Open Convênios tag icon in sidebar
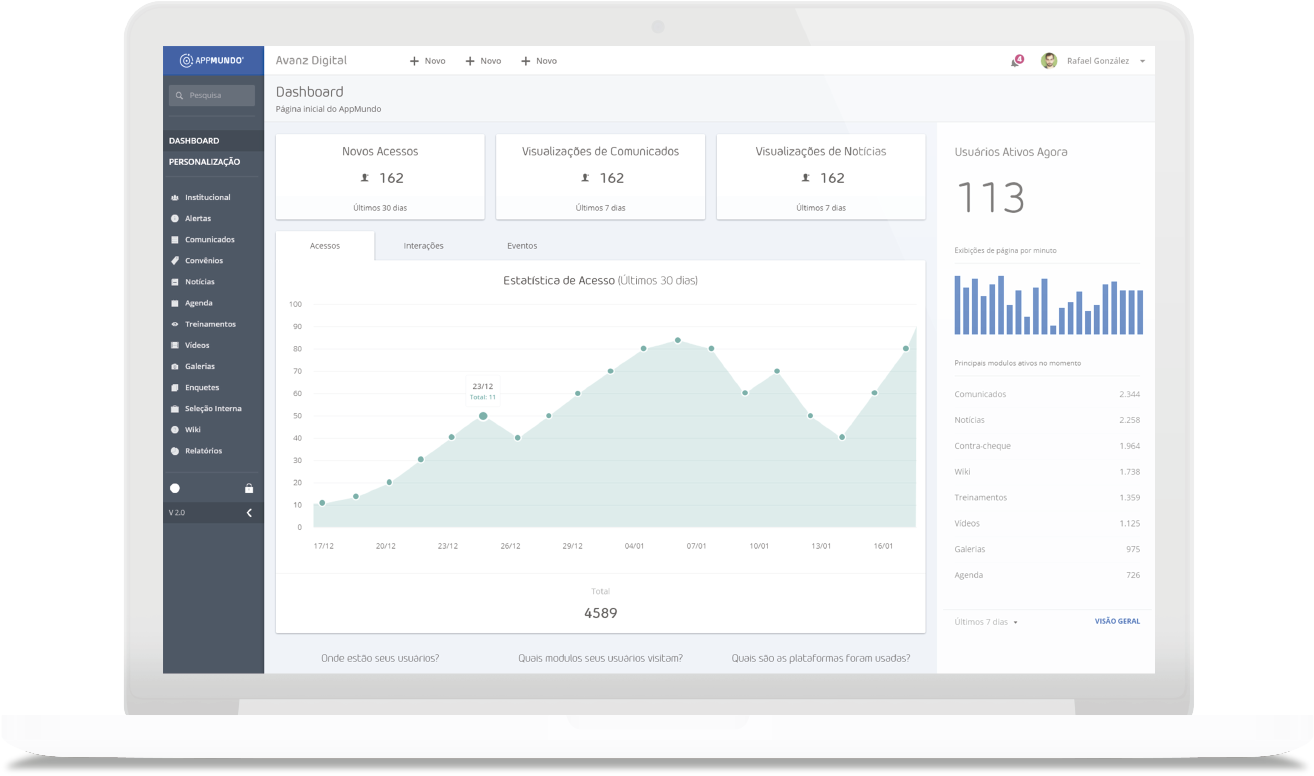Viewport: 1314px width, 776px height. coord(175,261)
